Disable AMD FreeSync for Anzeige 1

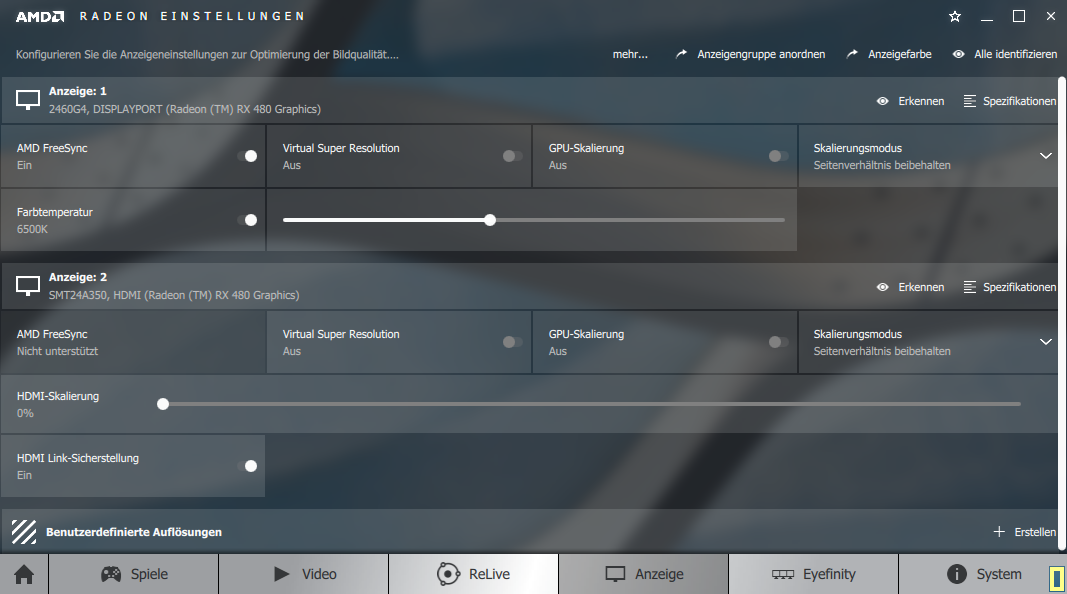click(x=246, y=156)
